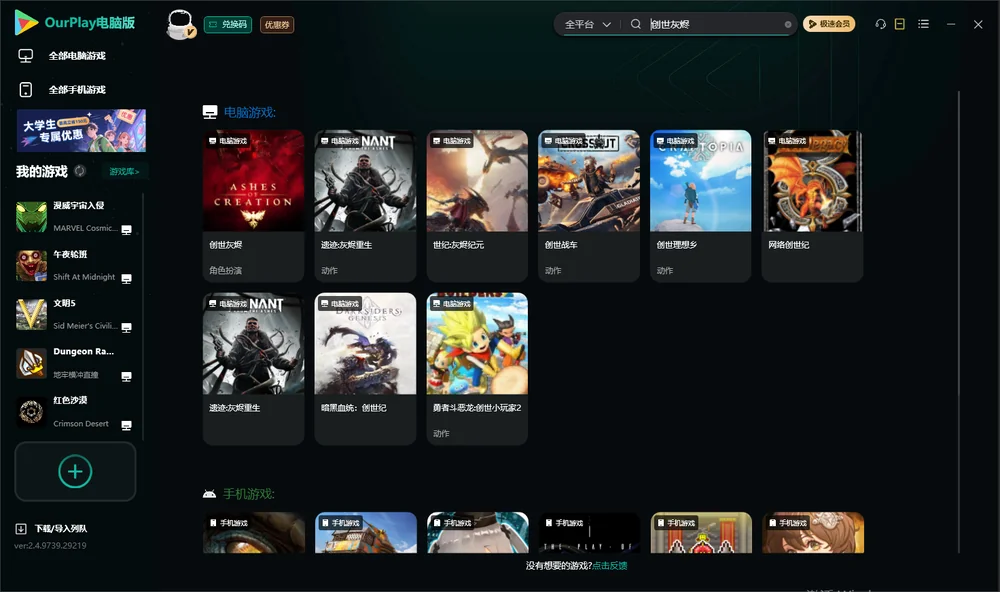Click the version text ver:2.4.9739.29219
The width and height of the screenshot is (1000, 592).
click(50, 545)
